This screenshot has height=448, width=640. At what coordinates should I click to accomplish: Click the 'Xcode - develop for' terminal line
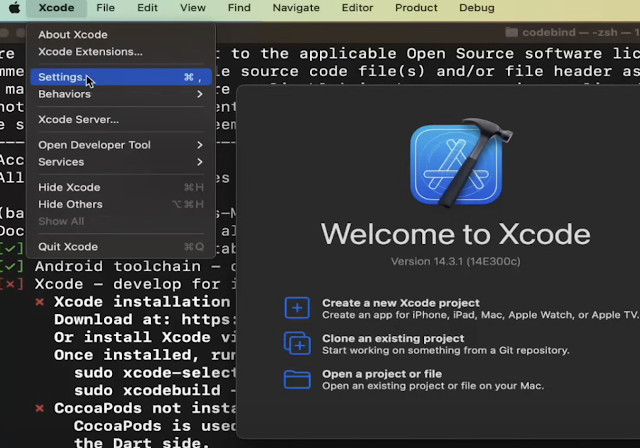tap(136, 284)
